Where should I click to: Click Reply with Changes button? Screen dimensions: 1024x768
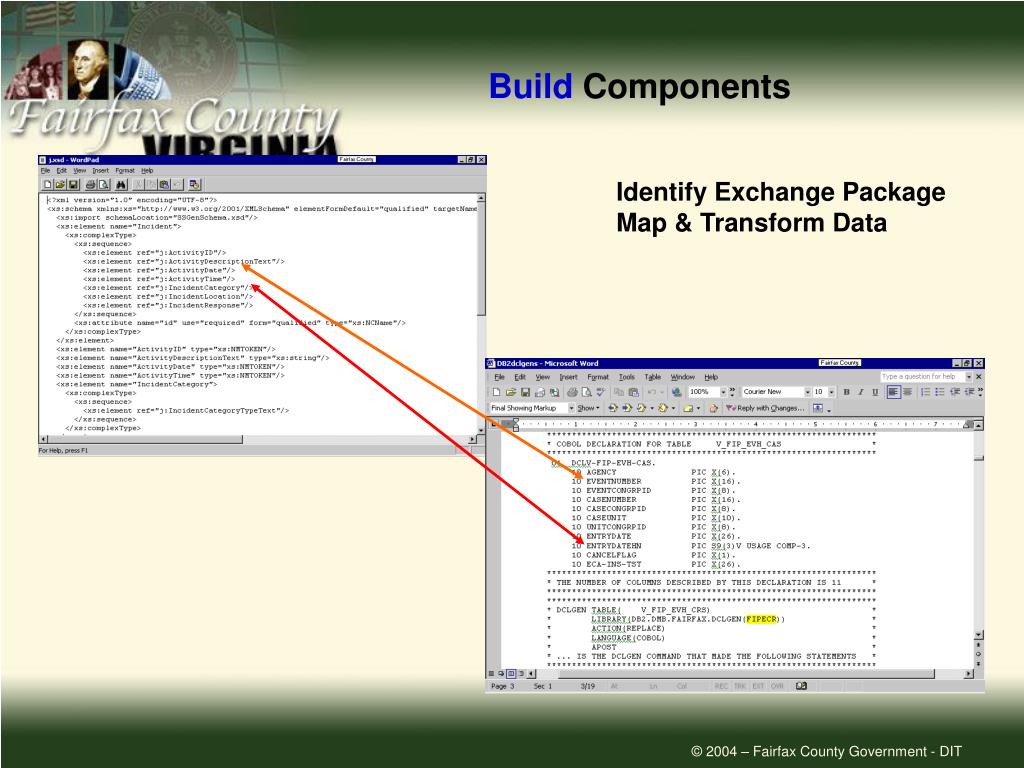[x=765, y=408]
